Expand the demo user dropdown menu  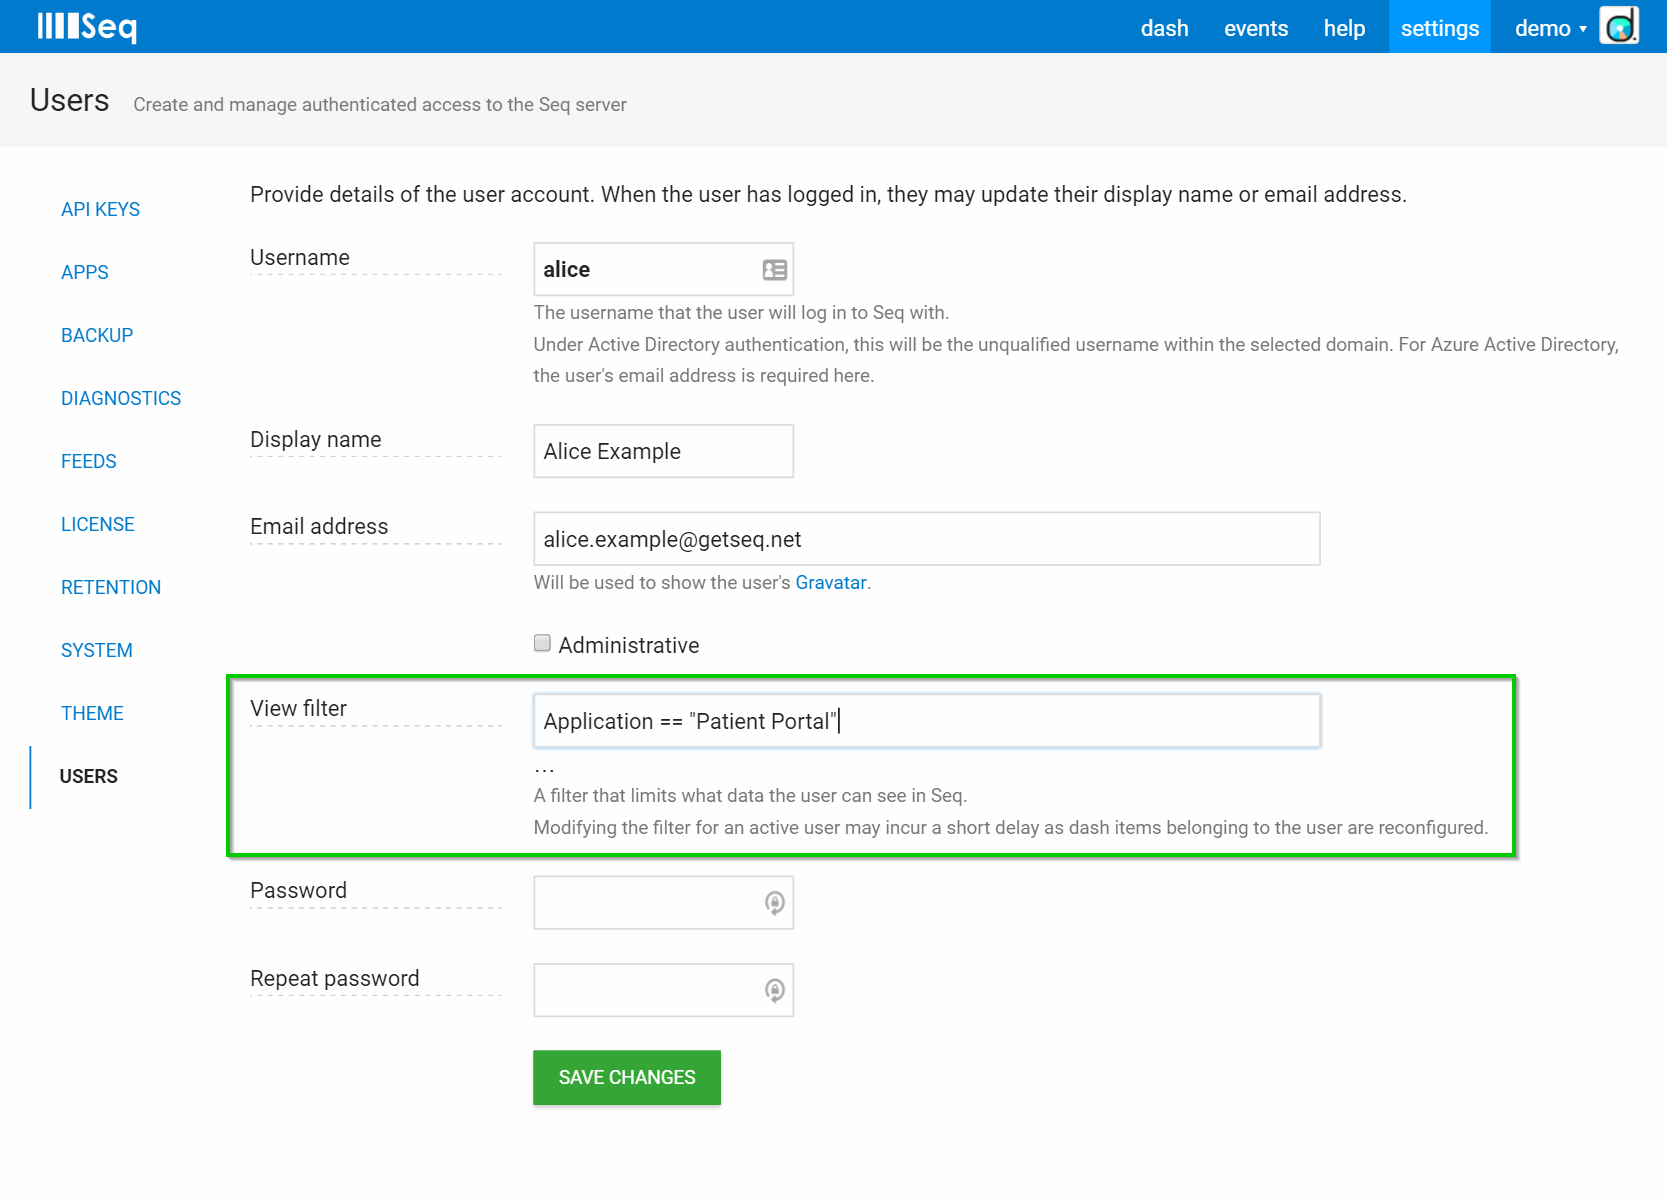pyautogui.click(x=1551, y=28)
